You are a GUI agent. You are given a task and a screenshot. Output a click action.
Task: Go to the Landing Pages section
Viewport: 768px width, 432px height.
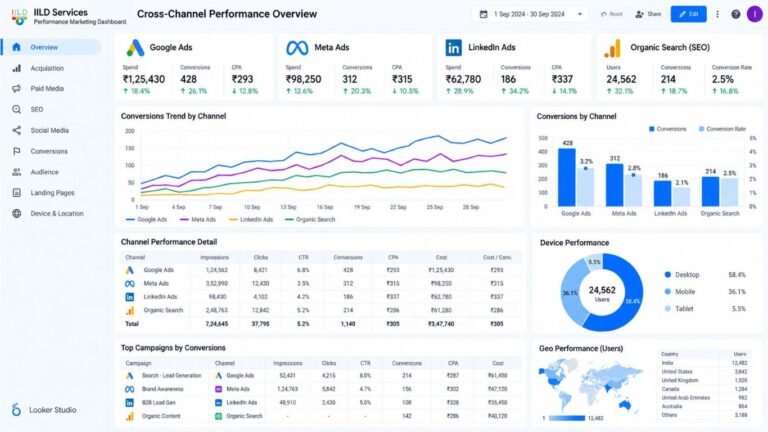coord(51,192)
